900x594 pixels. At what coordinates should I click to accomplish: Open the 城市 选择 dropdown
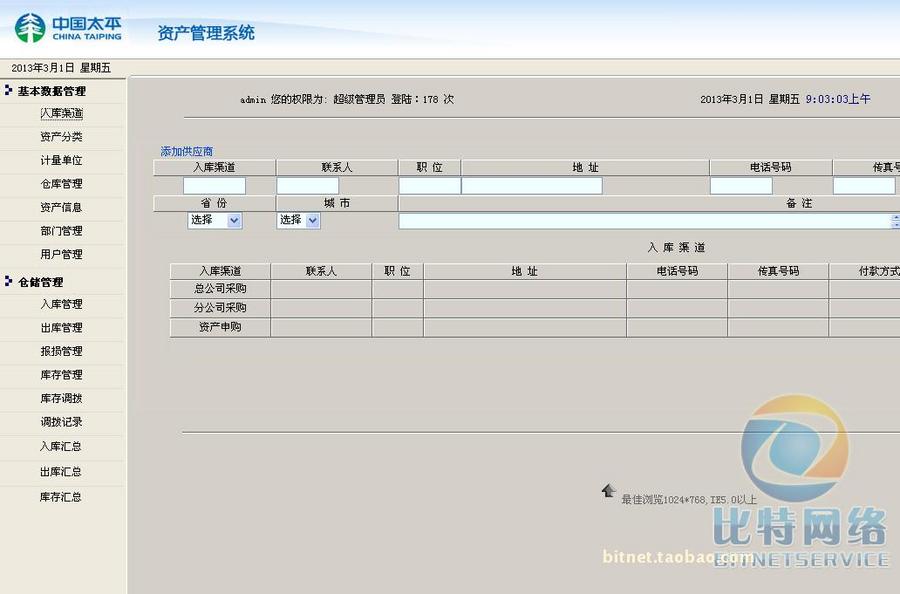point(298,220)
